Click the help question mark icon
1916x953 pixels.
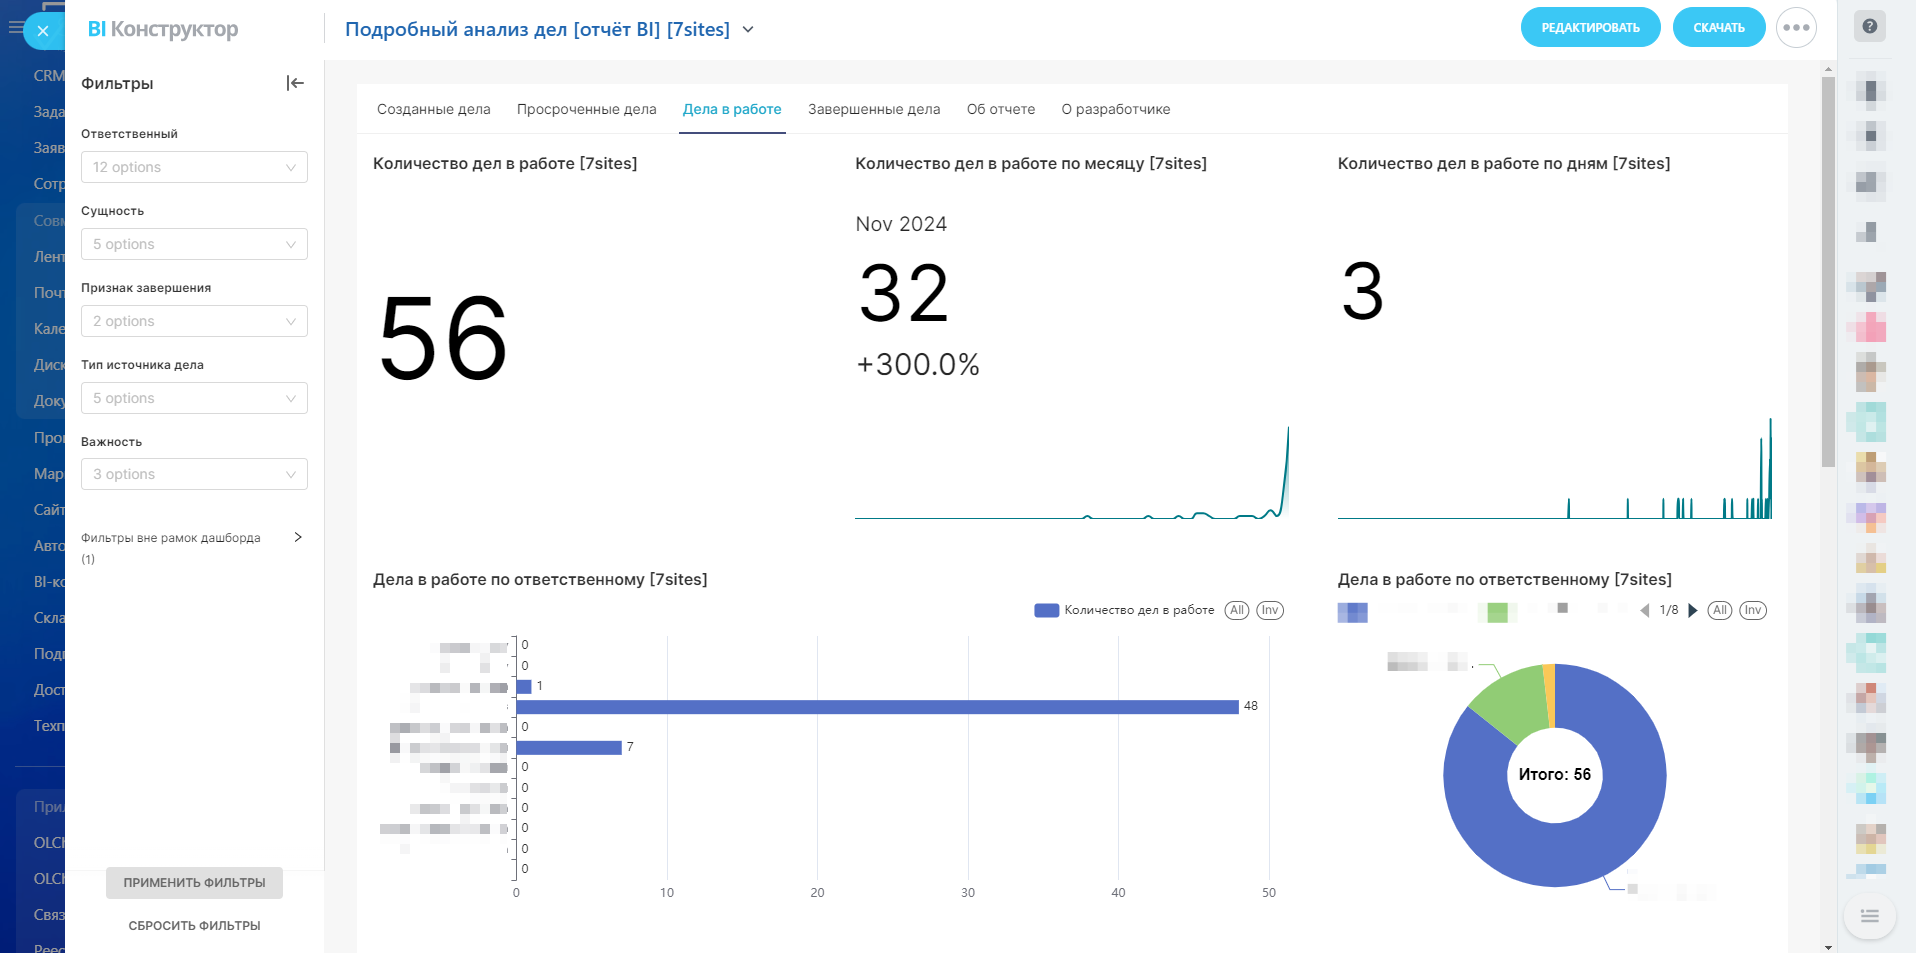point(1869,27)
